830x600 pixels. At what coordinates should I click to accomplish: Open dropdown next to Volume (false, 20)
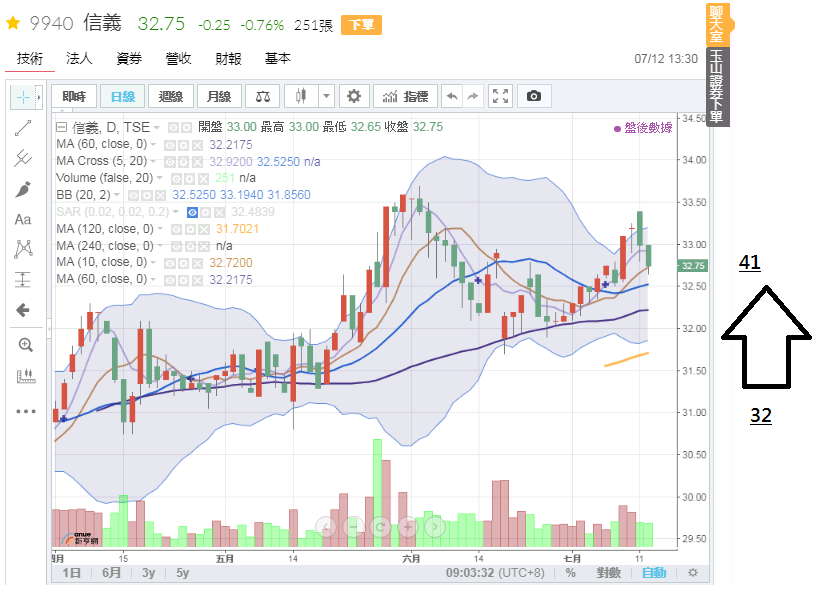[x=160, y=178]
